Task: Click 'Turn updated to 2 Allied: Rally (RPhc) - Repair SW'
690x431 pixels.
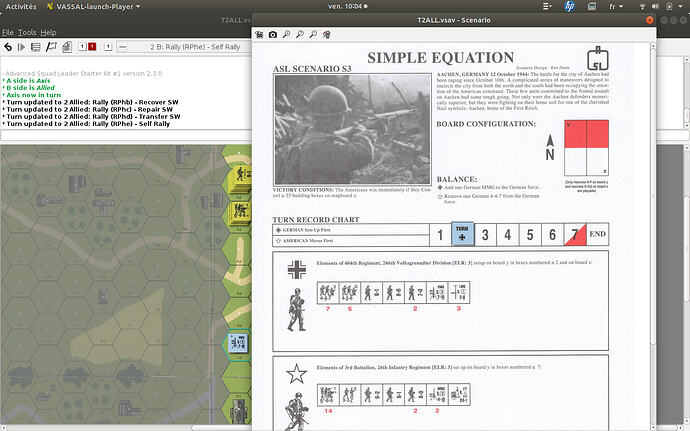Action: tap(88, 109)
